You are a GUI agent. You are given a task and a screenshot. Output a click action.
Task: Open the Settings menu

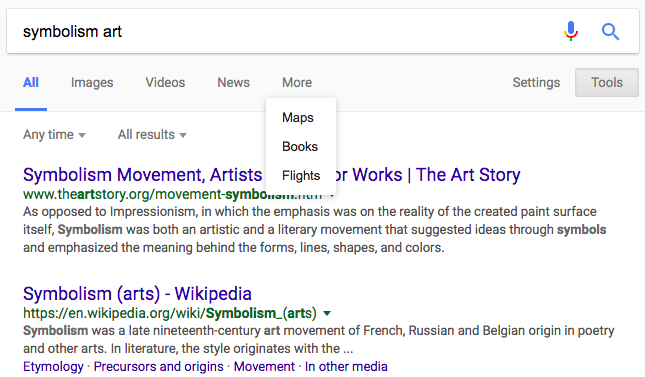coord(536,83)
